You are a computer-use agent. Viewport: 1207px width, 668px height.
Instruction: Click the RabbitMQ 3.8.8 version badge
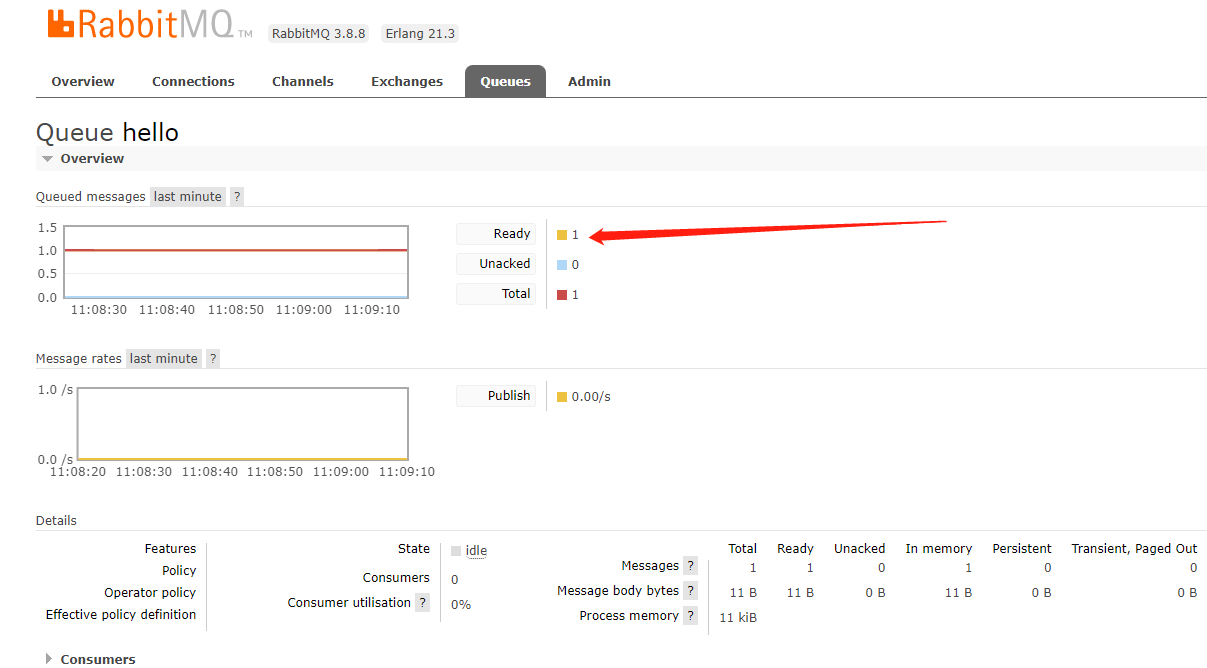(x=318, y=33)
